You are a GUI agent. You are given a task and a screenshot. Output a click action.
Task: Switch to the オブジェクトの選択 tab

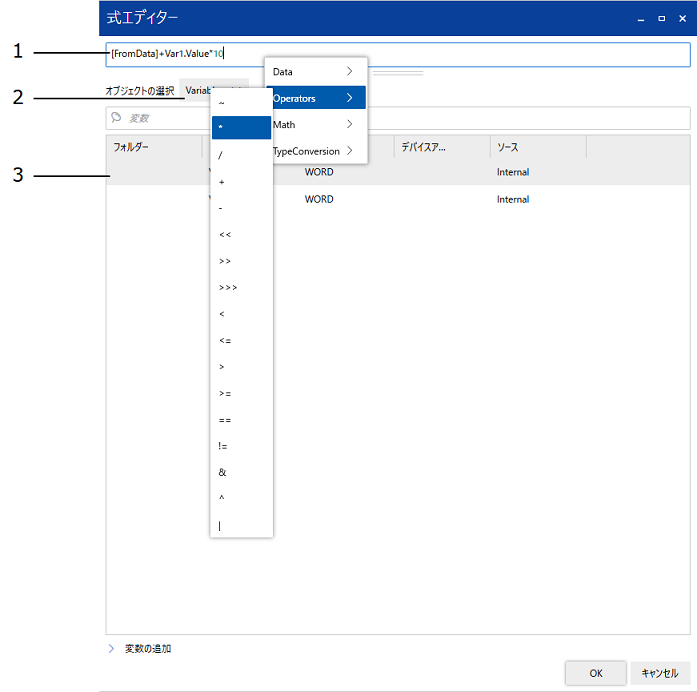coord(140,91)
